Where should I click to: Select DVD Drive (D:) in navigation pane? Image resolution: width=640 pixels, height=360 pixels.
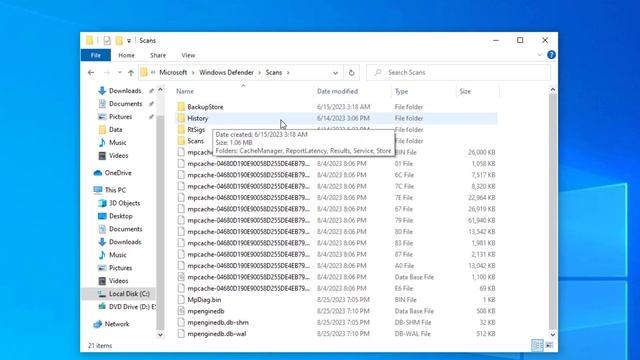[x=132, y=307]
